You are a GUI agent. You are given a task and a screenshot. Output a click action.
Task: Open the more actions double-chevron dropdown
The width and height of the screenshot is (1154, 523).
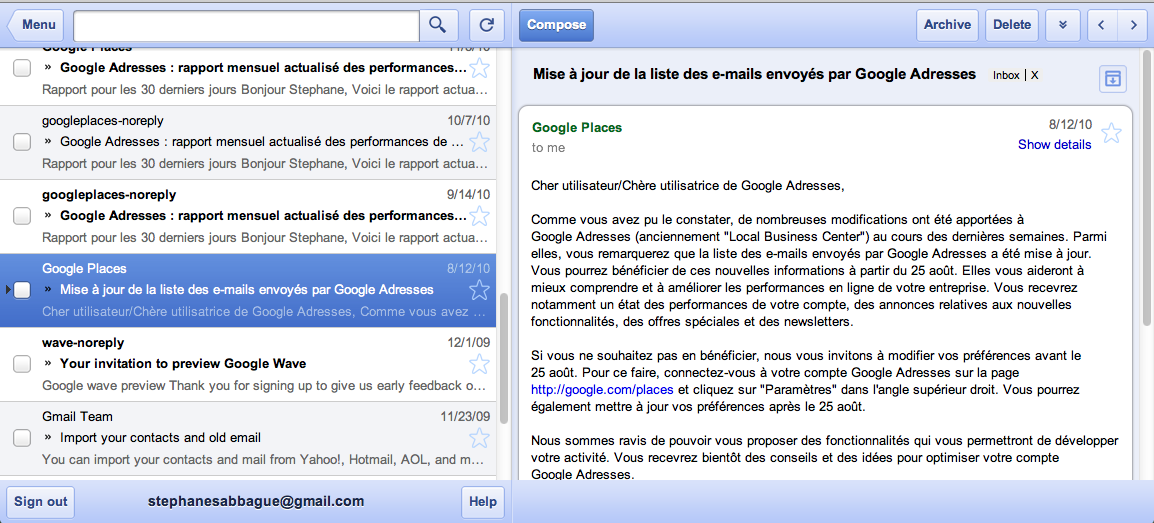[x=1063, y=25]
